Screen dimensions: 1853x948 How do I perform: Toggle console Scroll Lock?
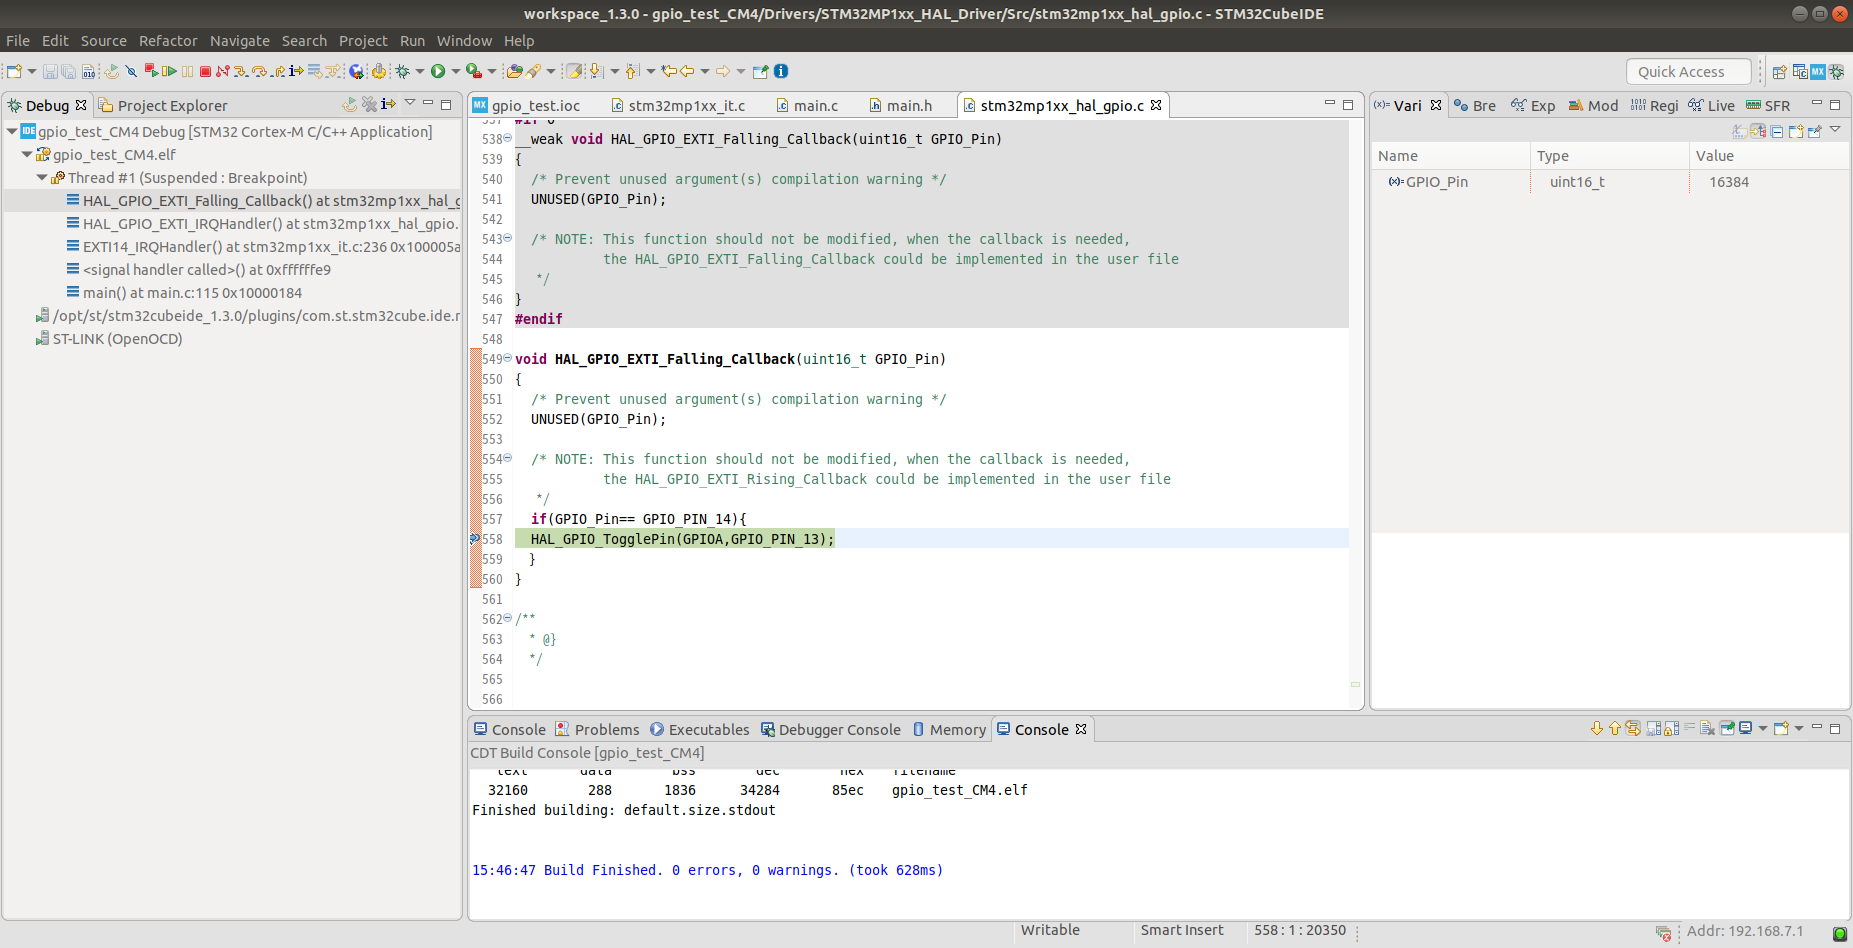1670,729
